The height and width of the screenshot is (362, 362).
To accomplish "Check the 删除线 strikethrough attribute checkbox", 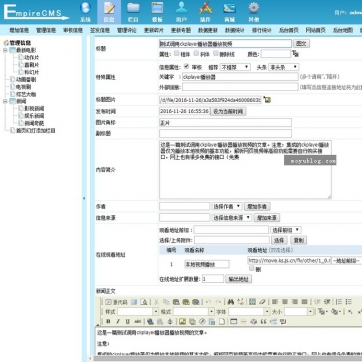I will pyautogui.click(x=216, y=53).
